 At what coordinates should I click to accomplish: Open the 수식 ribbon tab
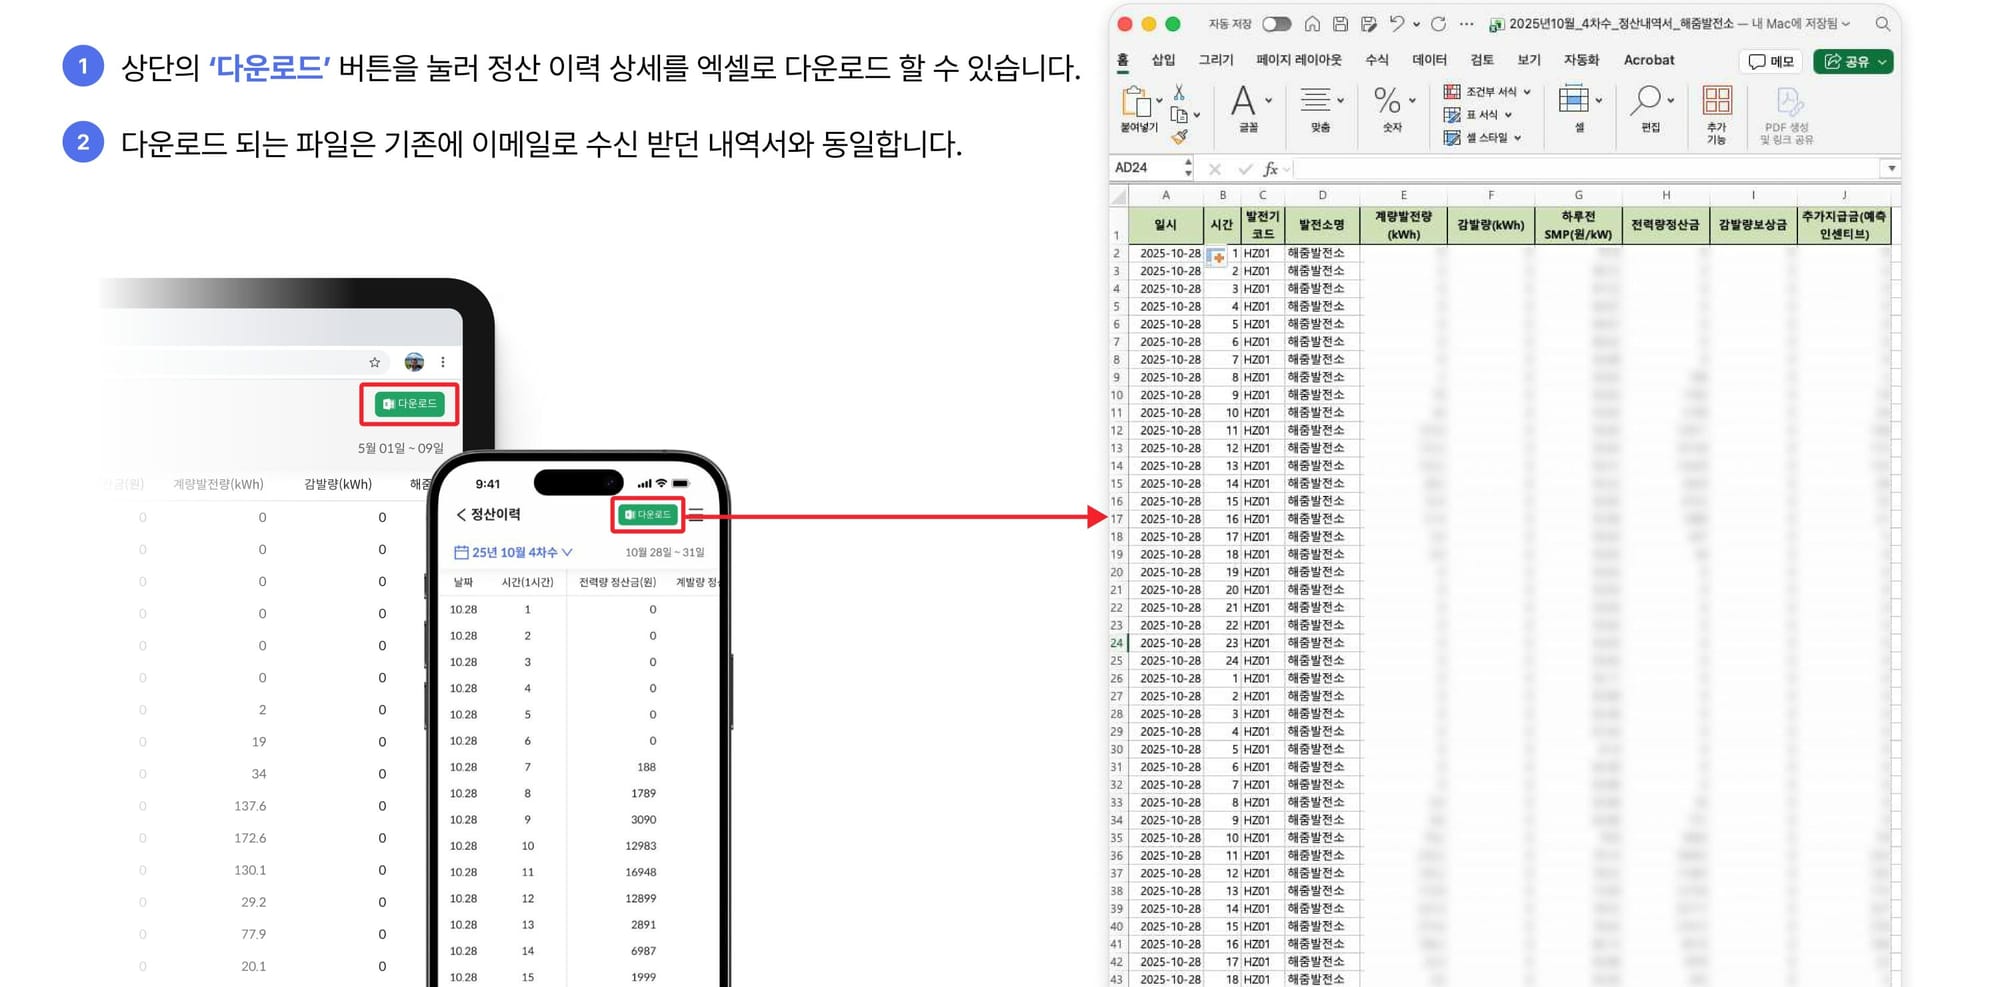(1377, 60)
